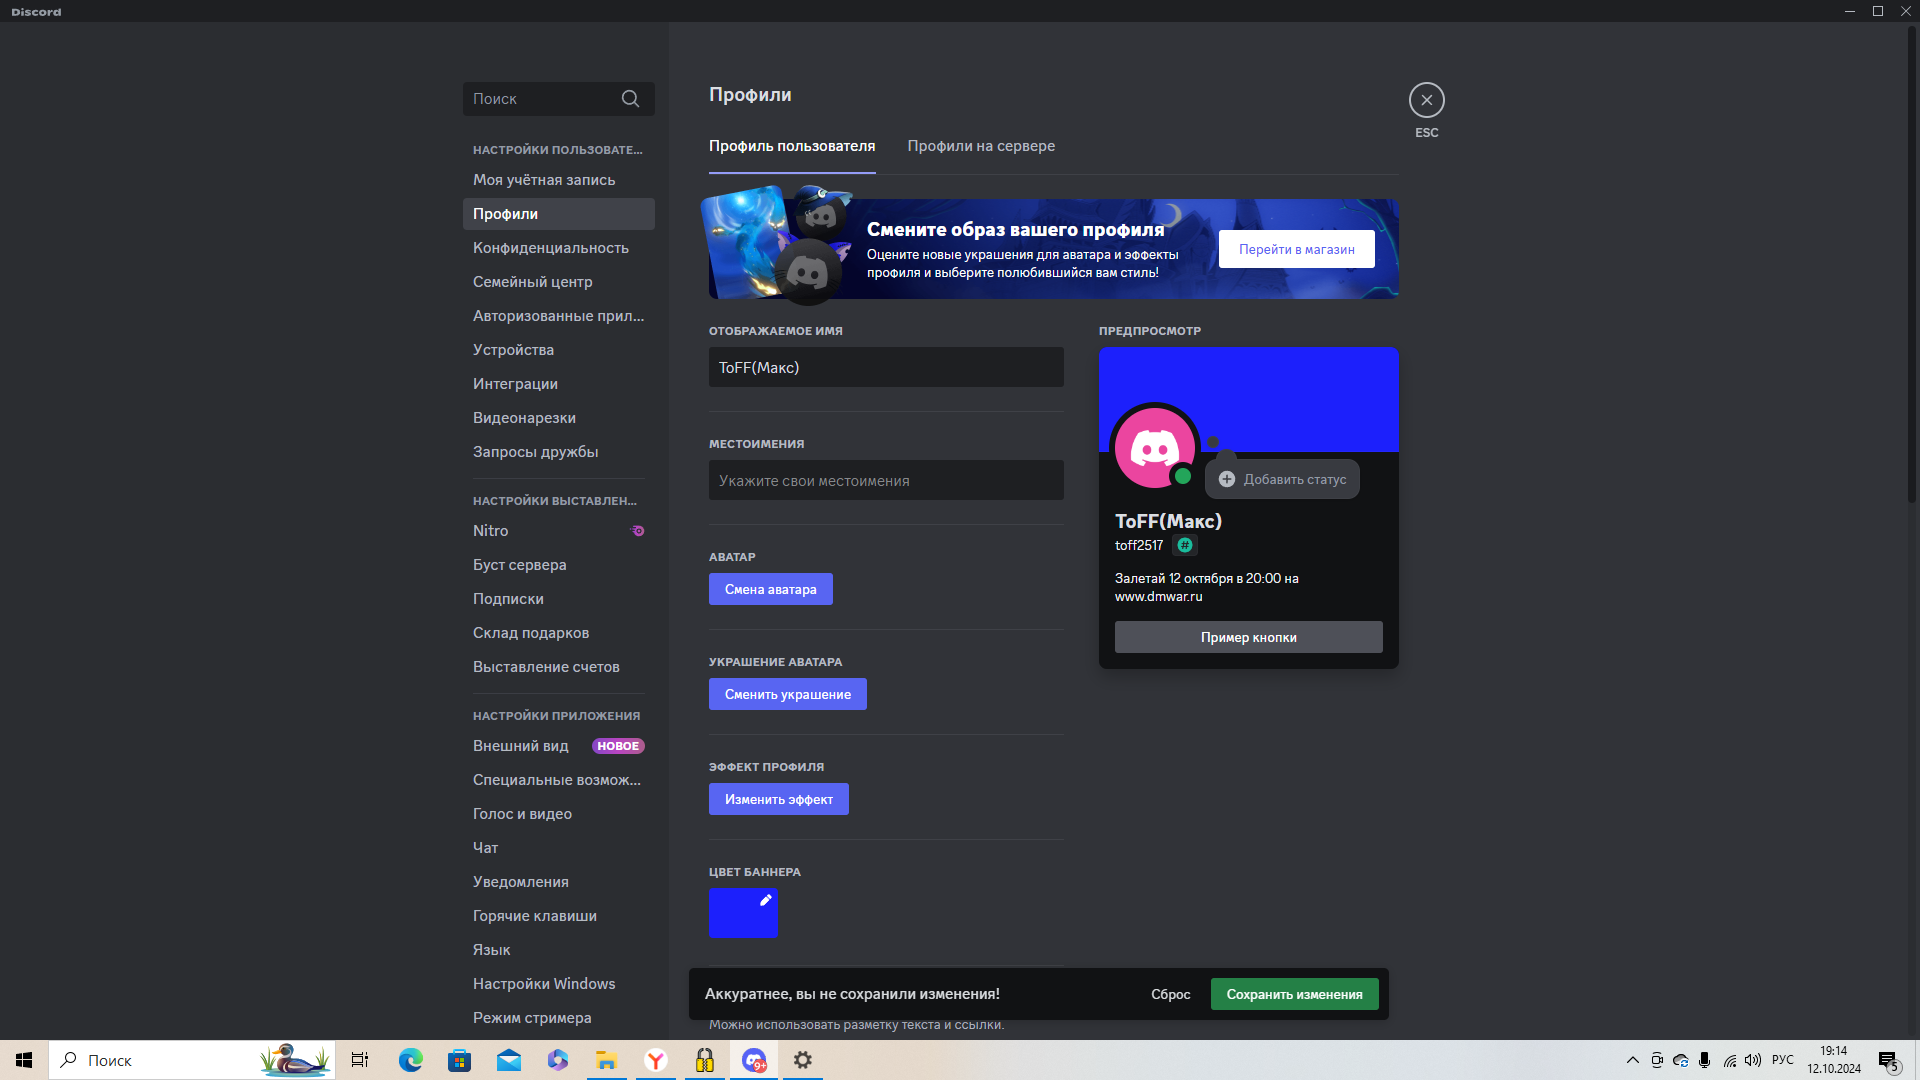1920x1080 pixels.
Task: Open the blue banner color swatch
Action: [743, 912]
